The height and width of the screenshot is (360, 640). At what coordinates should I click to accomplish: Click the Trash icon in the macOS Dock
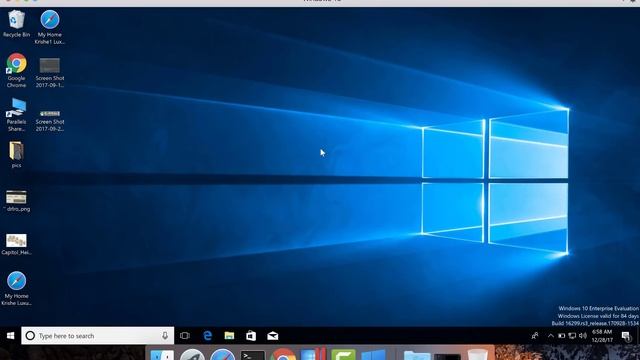pyautogui.click(x=477, y=355)
